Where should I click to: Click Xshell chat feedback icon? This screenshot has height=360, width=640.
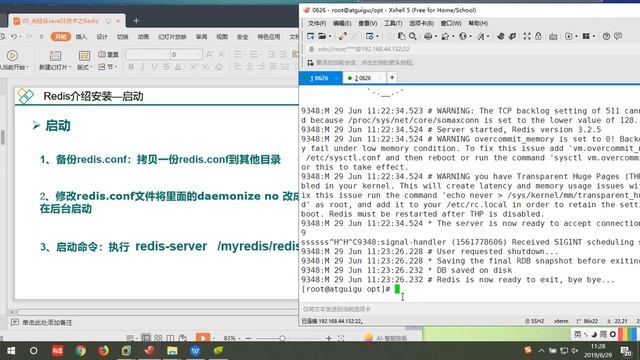point(618,36)
